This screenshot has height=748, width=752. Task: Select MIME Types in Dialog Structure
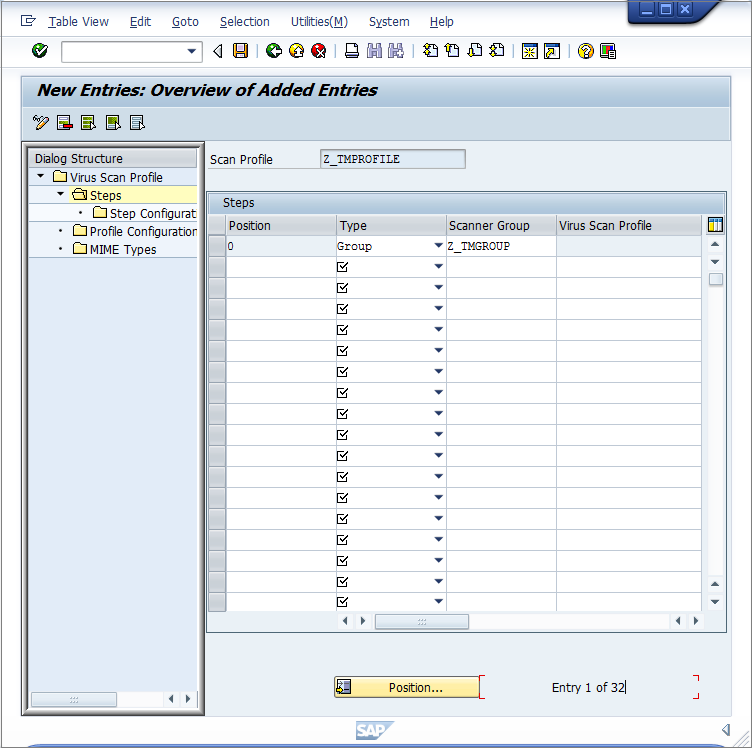pos(122,249)
